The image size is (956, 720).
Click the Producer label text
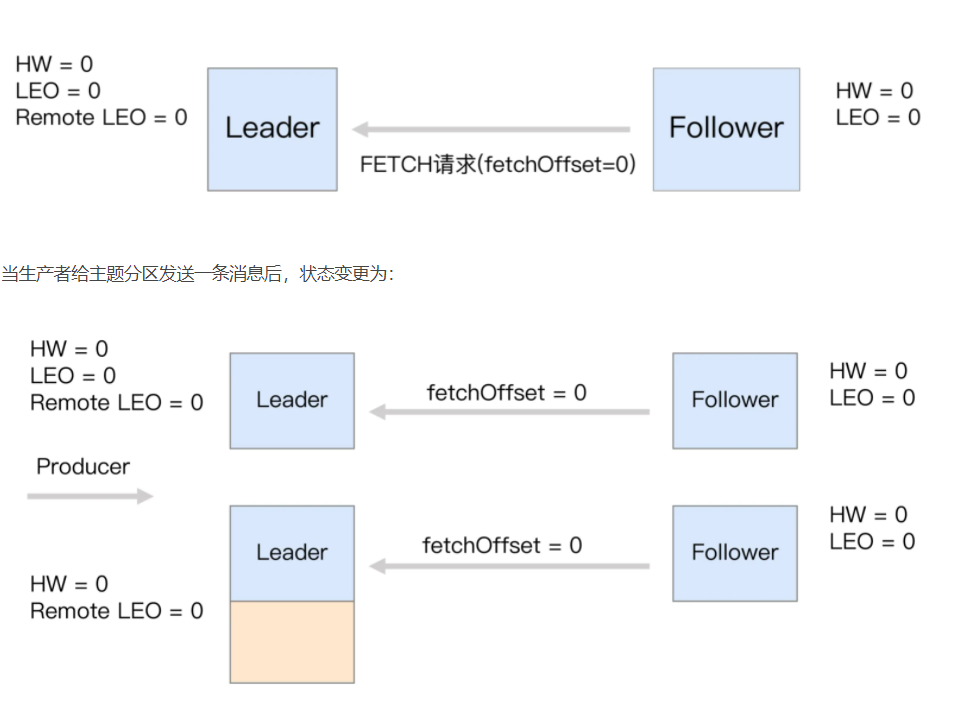point(83,466)
